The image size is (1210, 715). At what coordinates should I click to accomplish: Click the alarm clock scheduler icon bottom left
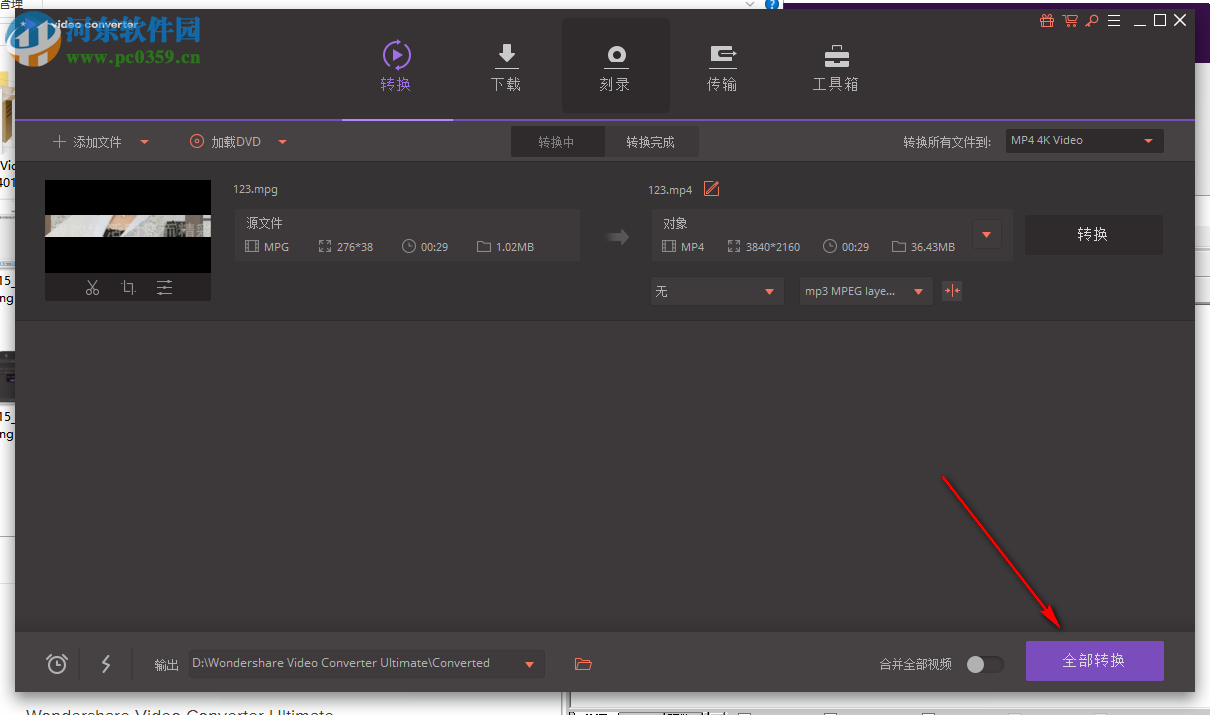coord(56,663)
